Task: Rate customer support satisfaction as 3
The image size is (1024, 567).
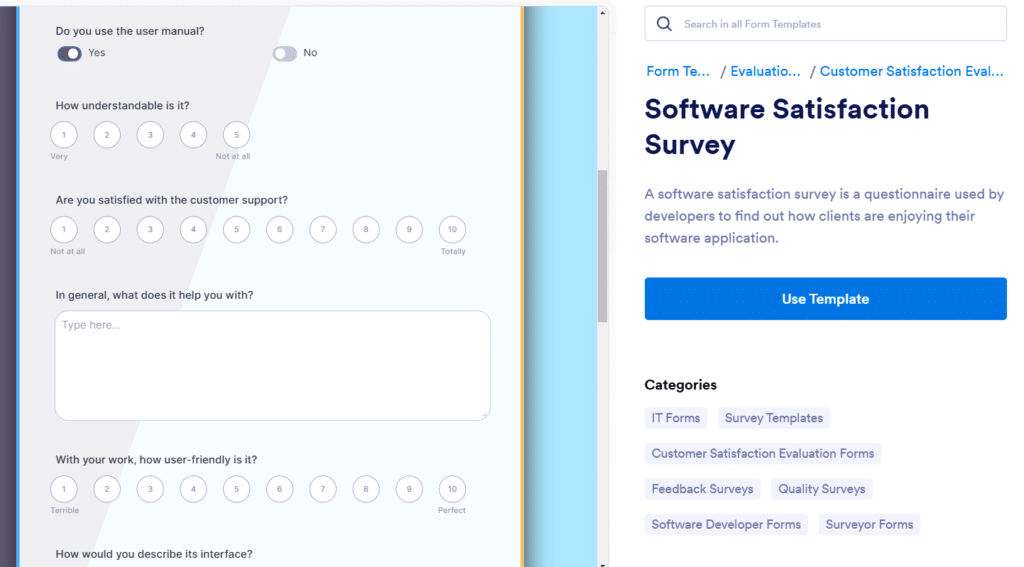Action: [150, 229]
